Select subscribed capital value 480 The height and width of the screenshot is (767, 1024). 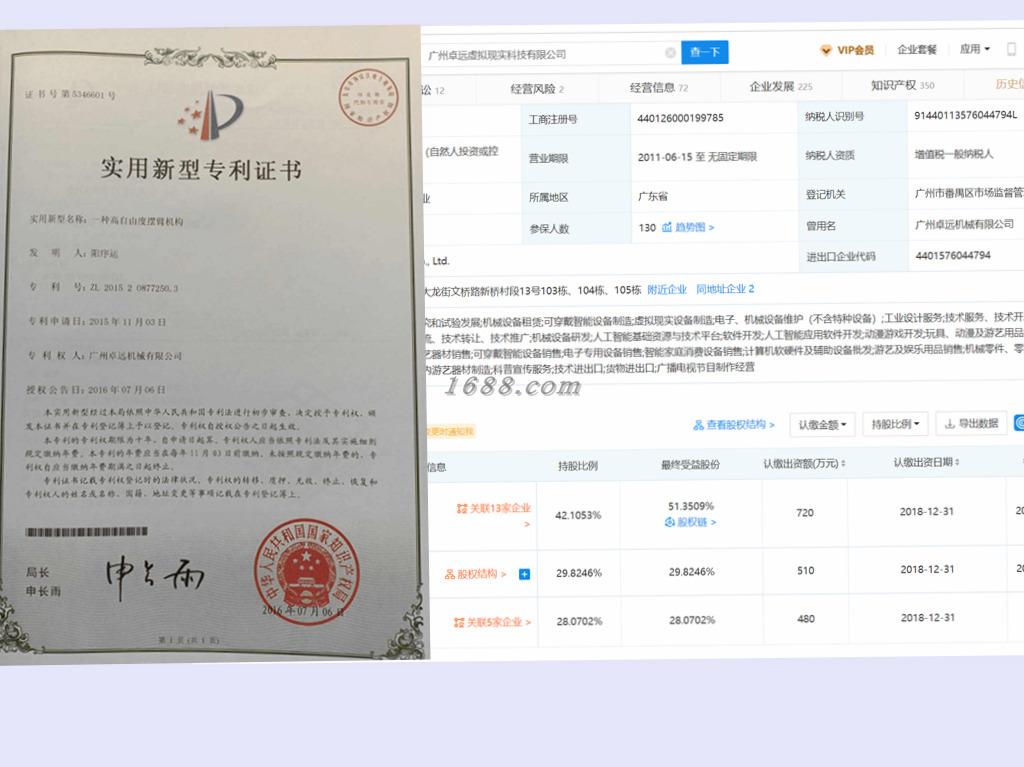pyautogui.click(x=806, y=619)
